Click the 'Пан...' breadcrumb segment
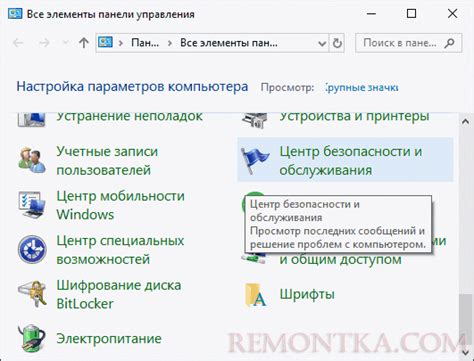Viewport: 474px width, 361px height. click(x=145, y=43)
